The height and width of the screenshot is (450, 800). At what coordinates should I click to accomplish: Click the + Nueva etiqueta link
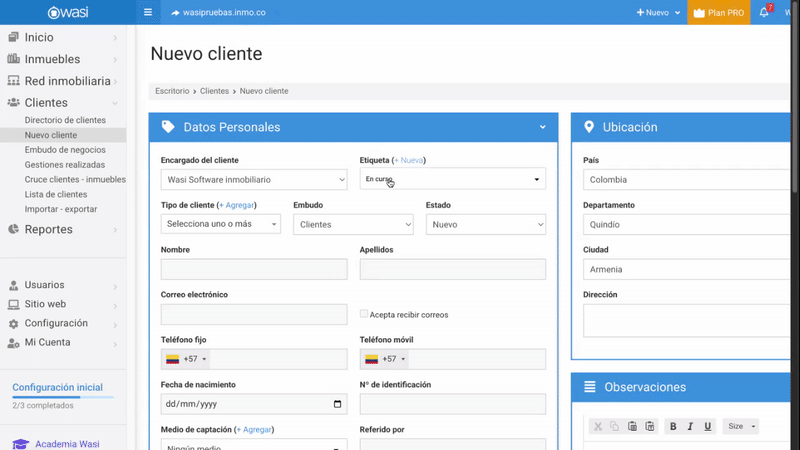[409, 160]
